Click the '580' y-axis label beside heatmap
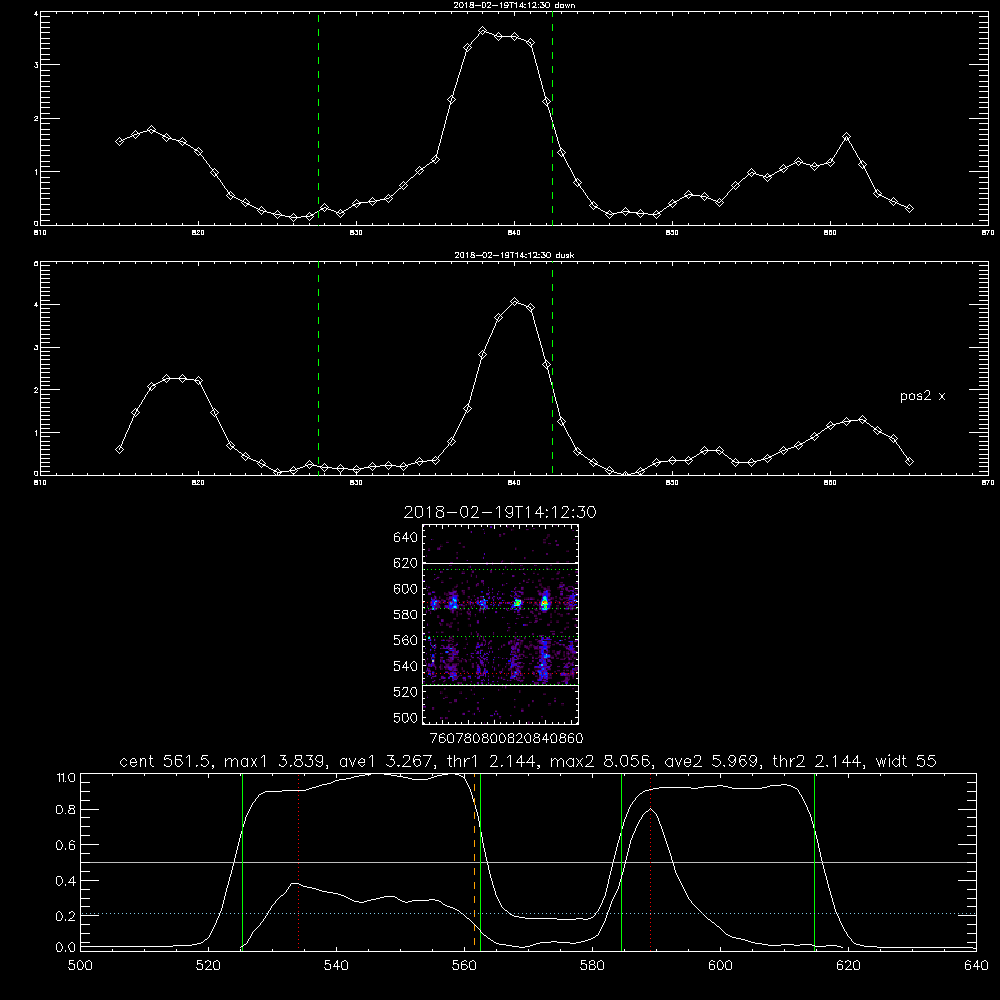Viewport: 1000px width, 1000px height. tap(406, 615)
